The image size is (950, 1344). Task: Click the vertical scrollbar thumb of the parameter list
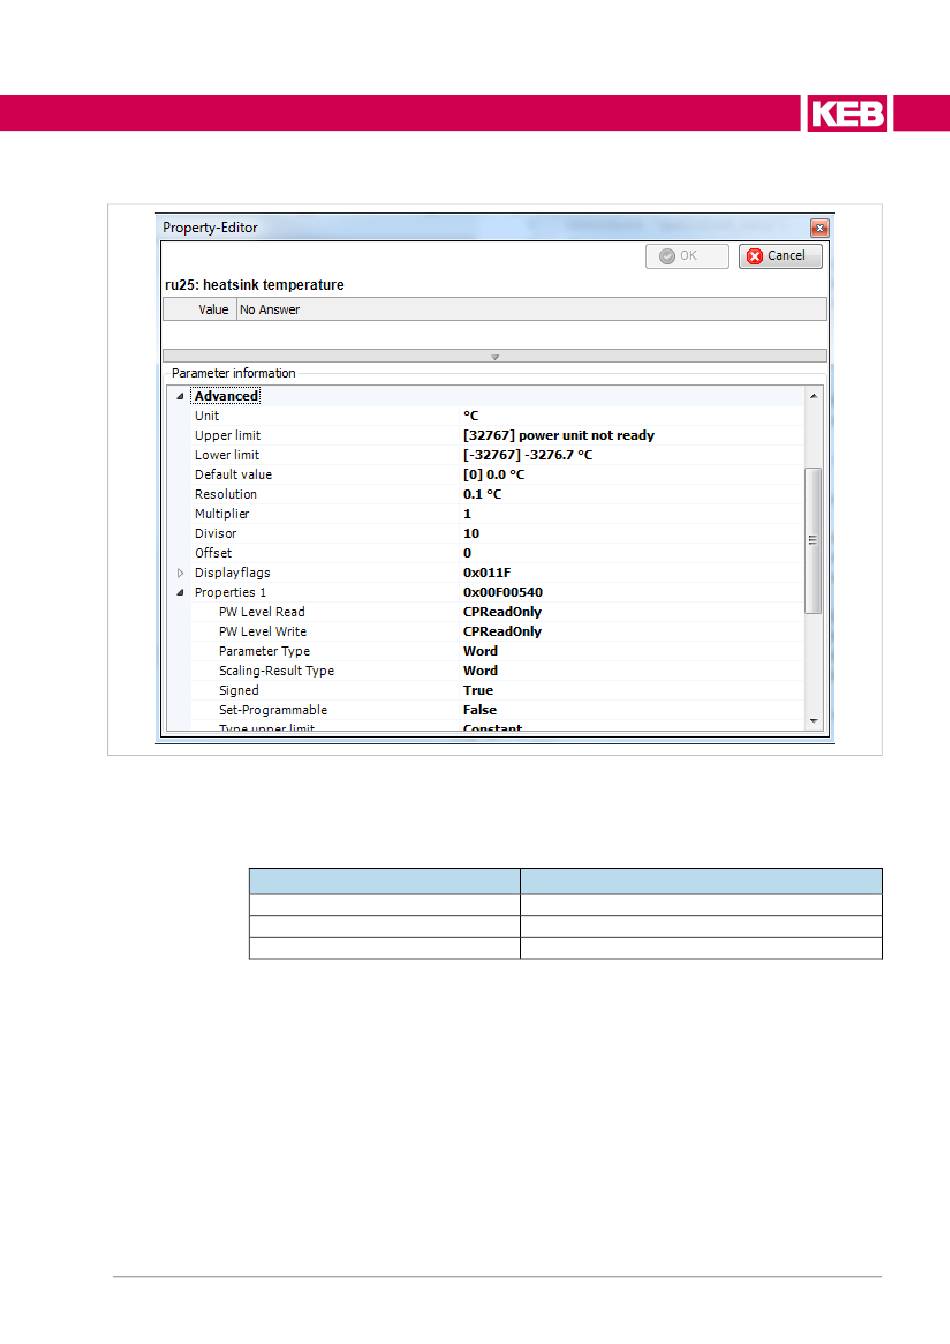[813, 540]
